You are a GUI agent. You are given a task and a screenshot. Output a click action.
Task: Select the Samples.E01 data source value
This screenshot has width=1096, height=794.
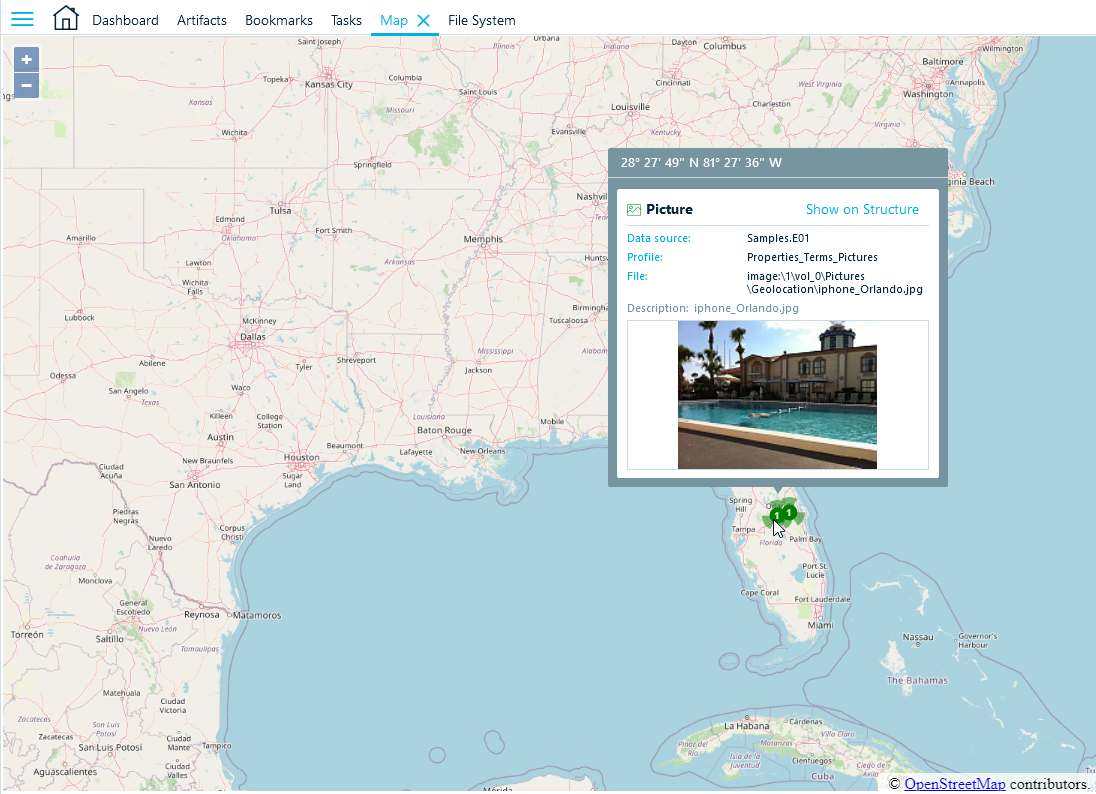[778, 238]
